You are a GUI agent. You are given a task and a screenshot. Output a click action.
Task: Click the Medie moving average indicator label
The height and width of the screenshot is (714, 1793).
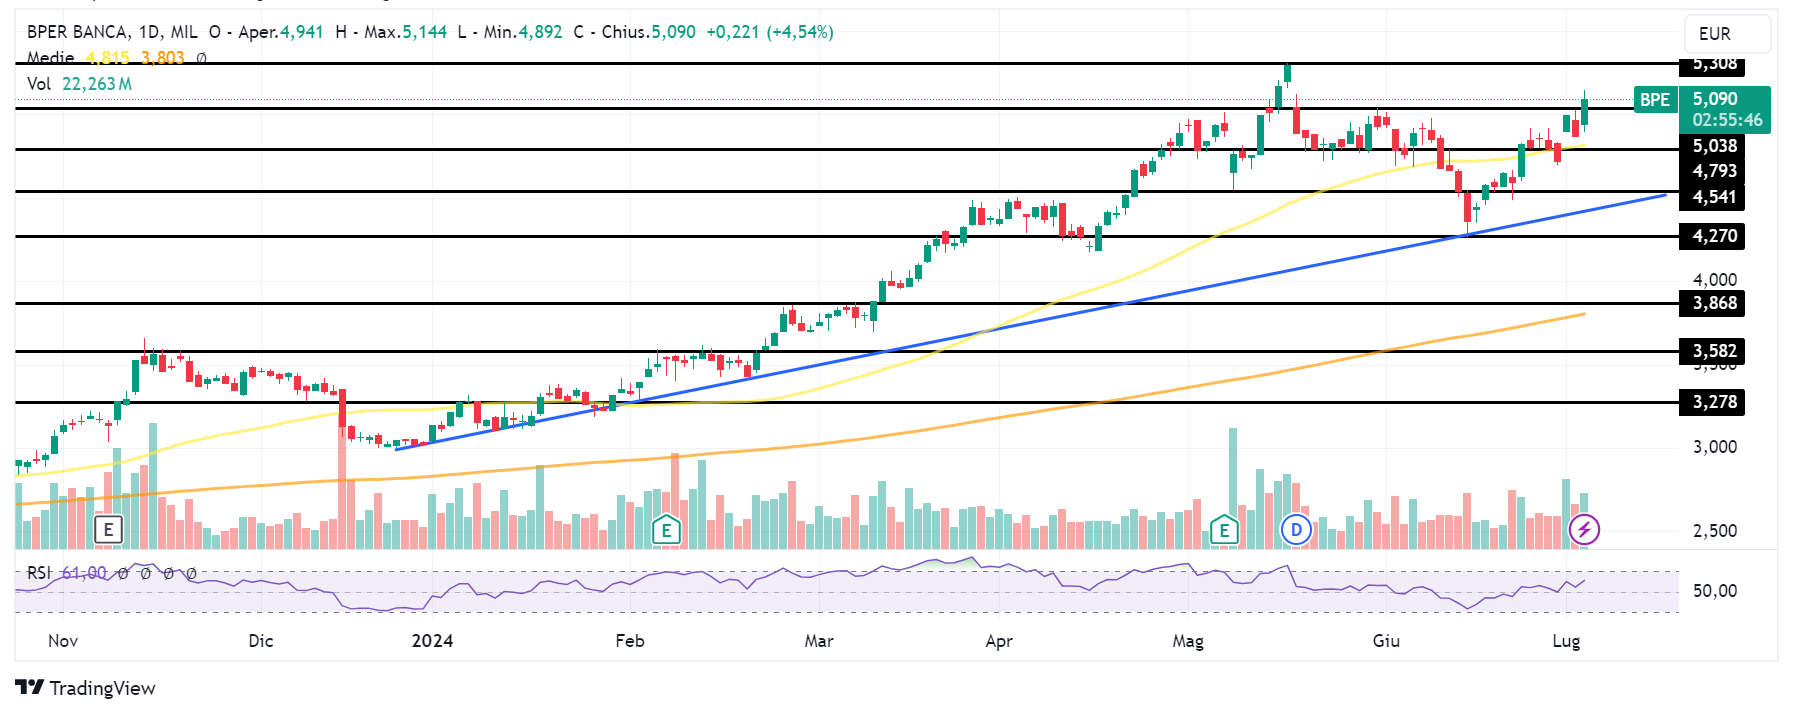tap(50, 58)
